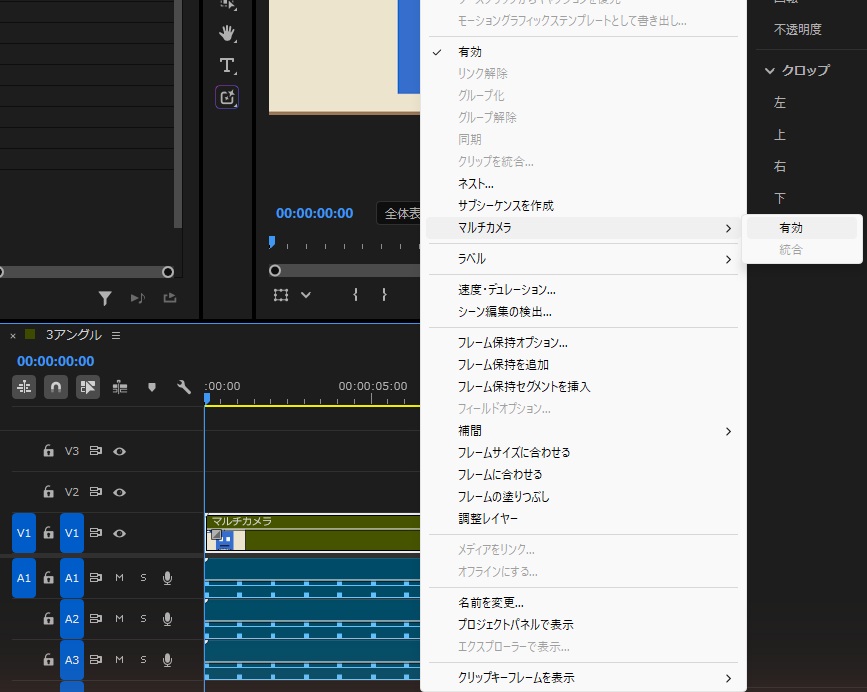The height and width of the screenshot is (692, 867).
Task: Mute track A2
Action: pos(119,618)
